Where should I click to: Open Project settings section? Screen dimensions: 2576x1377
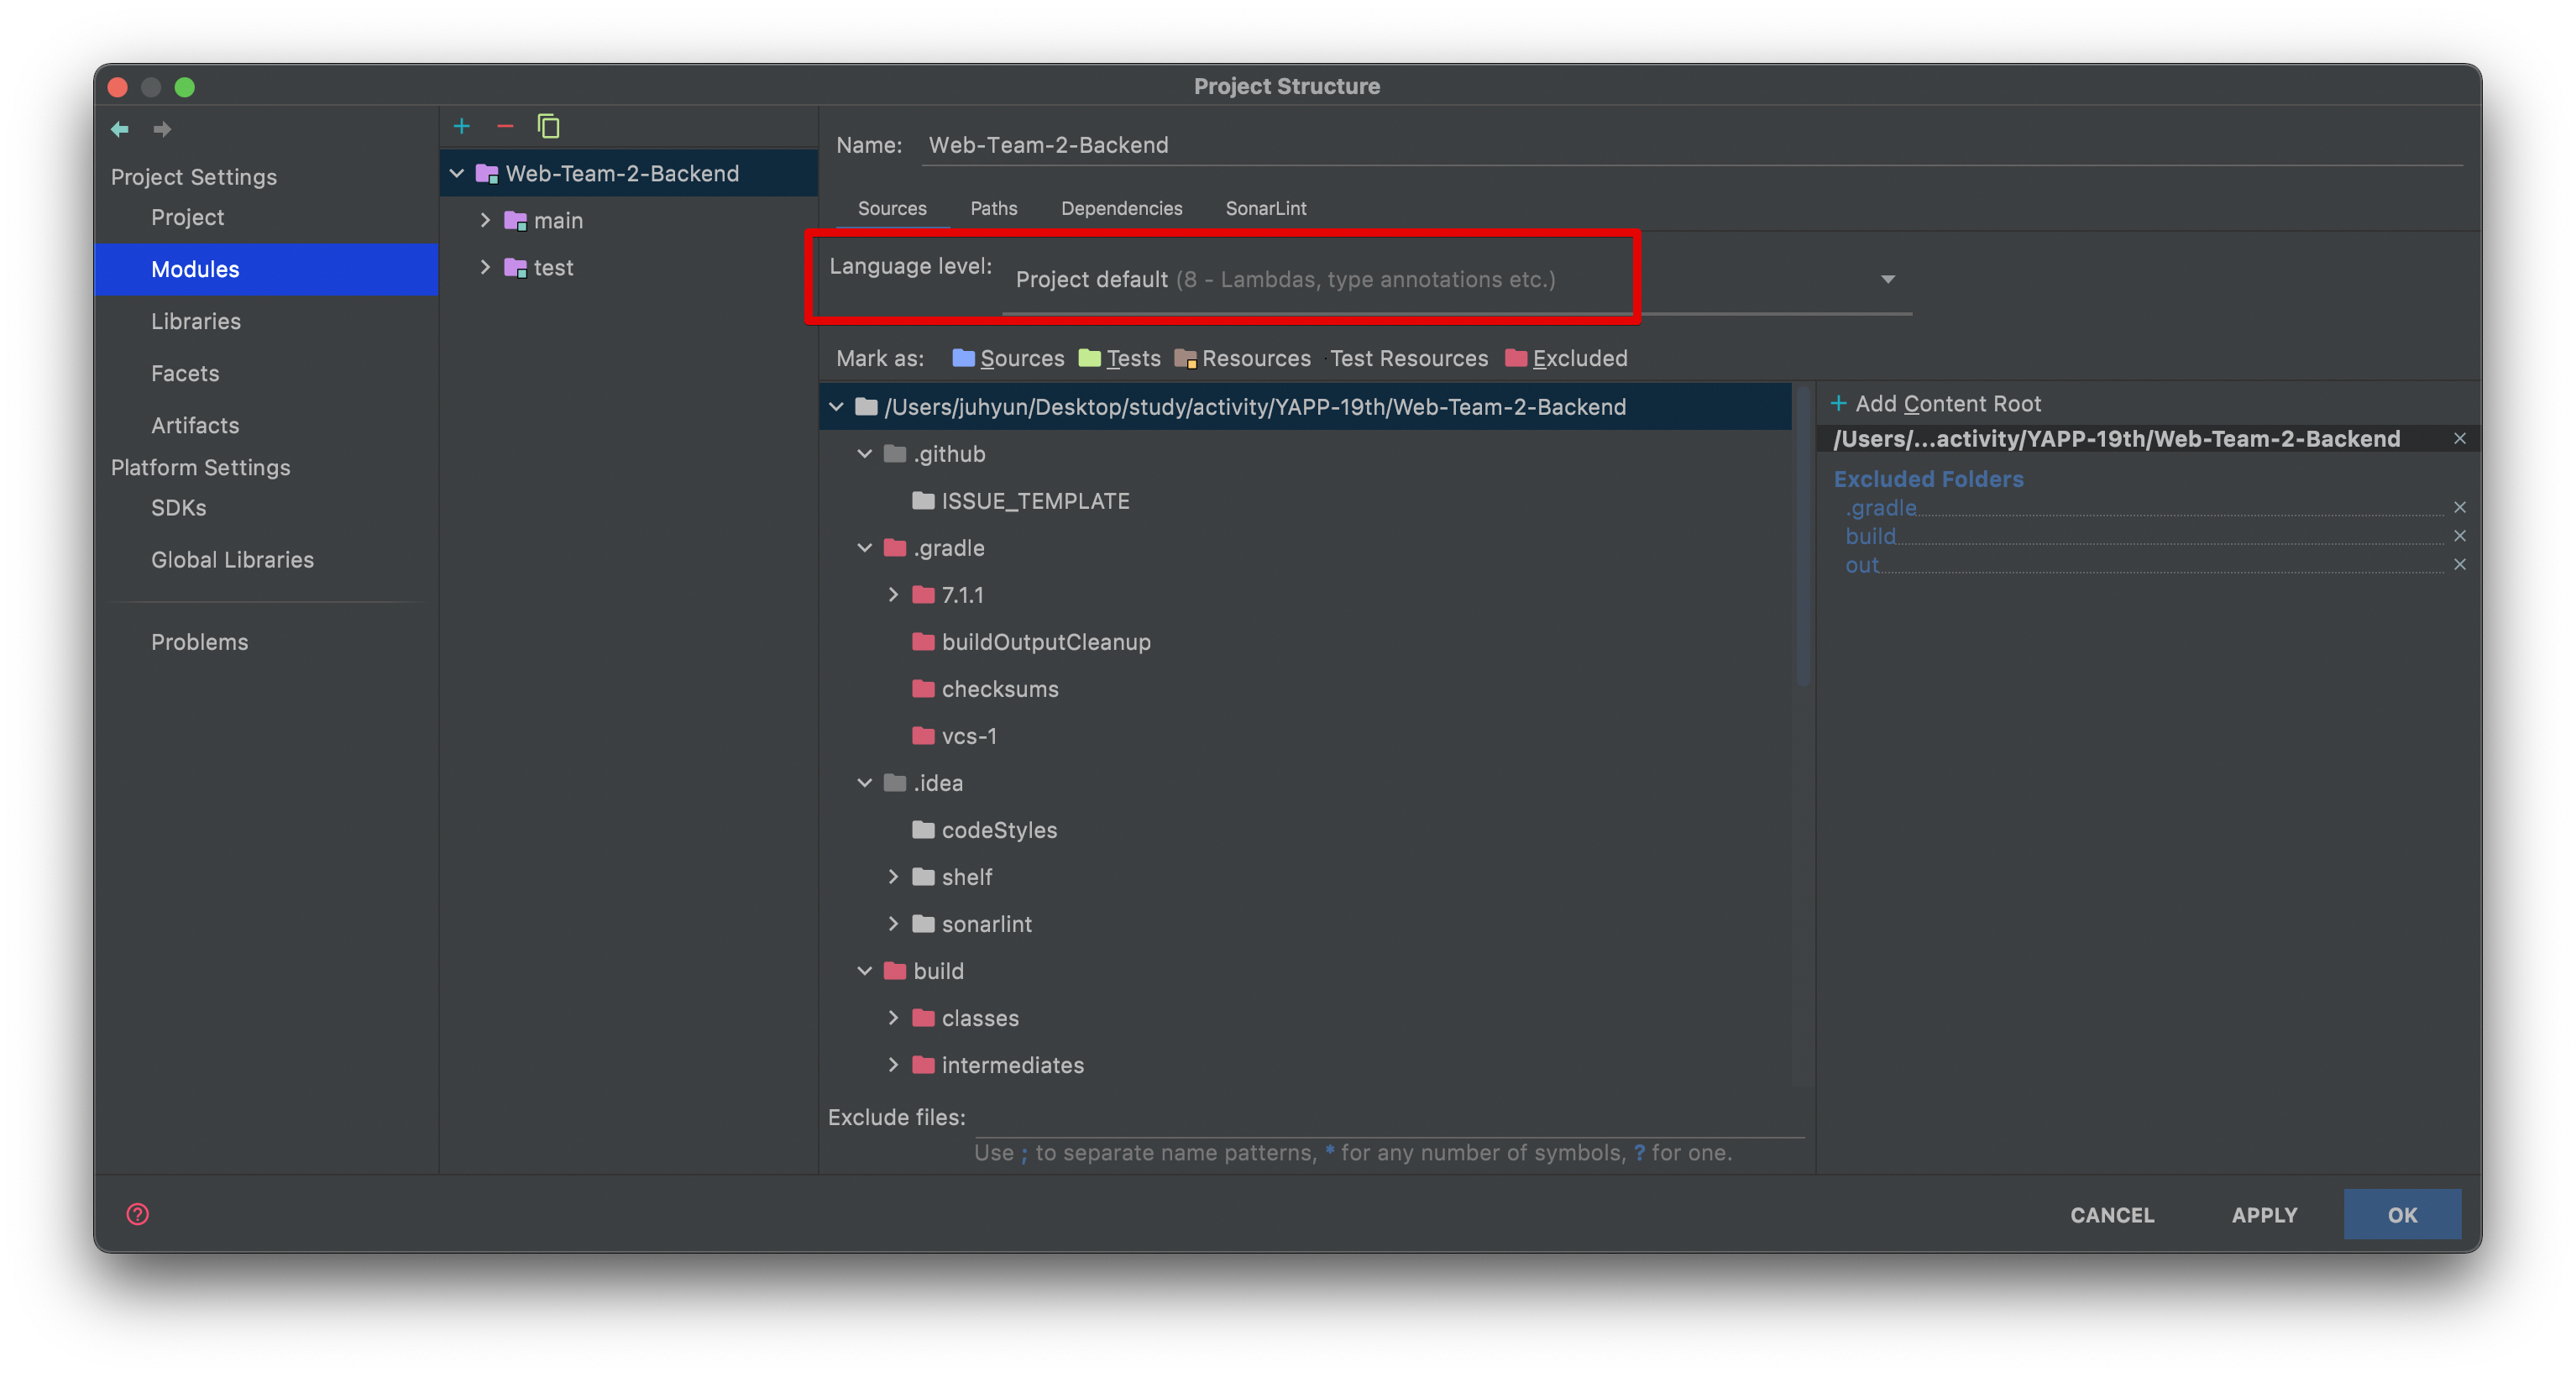tap(187, 217)
